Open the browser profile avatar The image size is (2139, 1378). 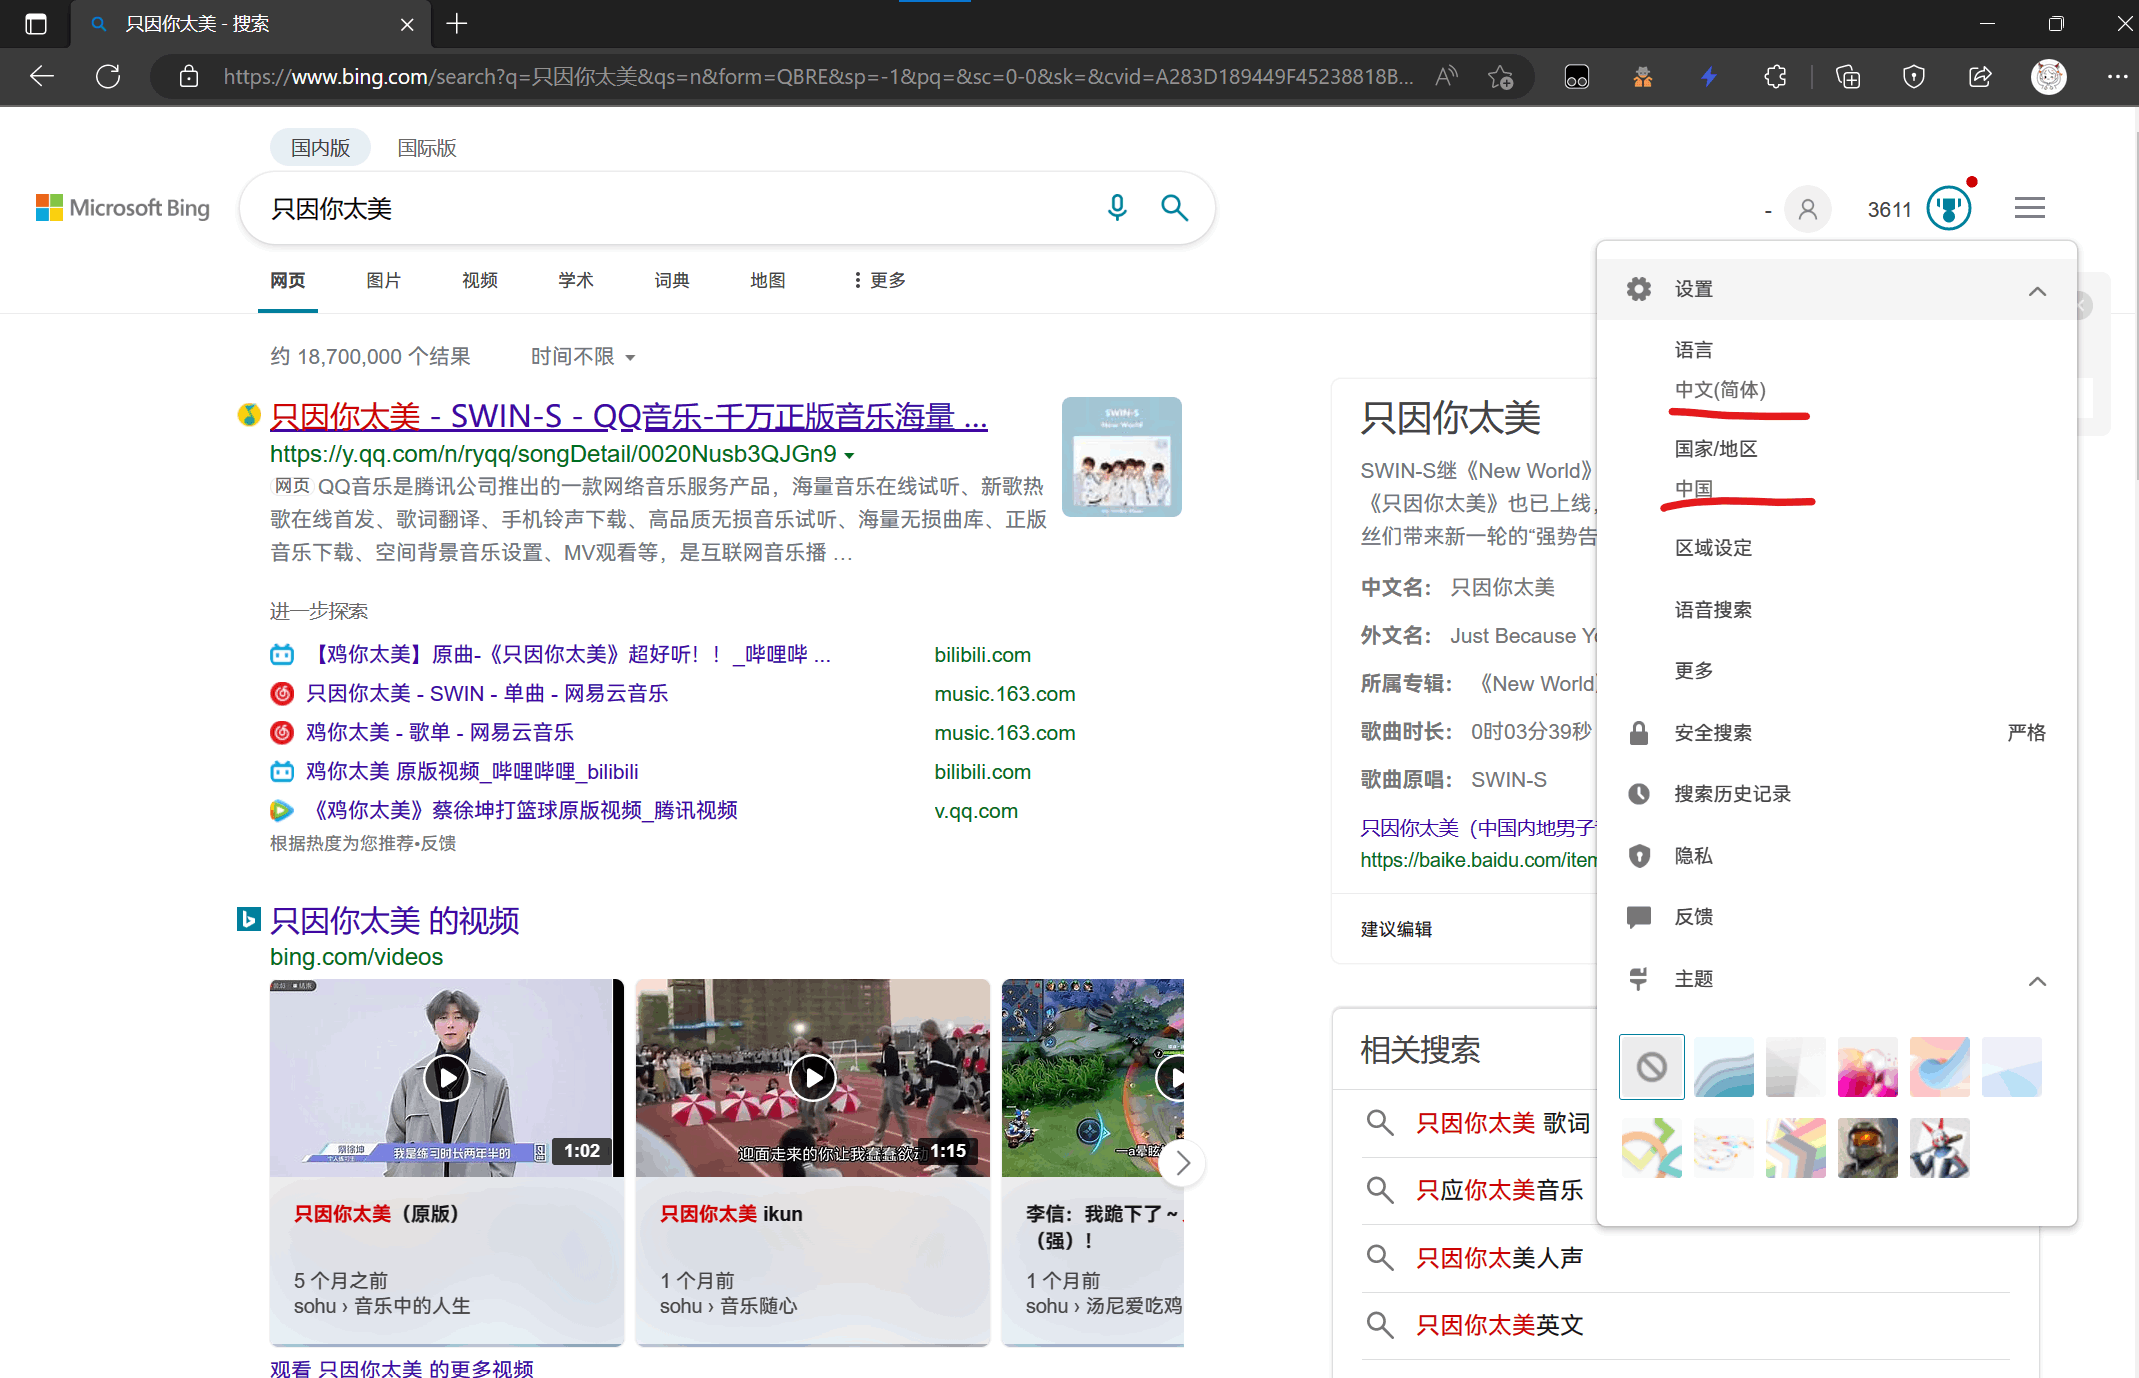[x=2048, y=76]
